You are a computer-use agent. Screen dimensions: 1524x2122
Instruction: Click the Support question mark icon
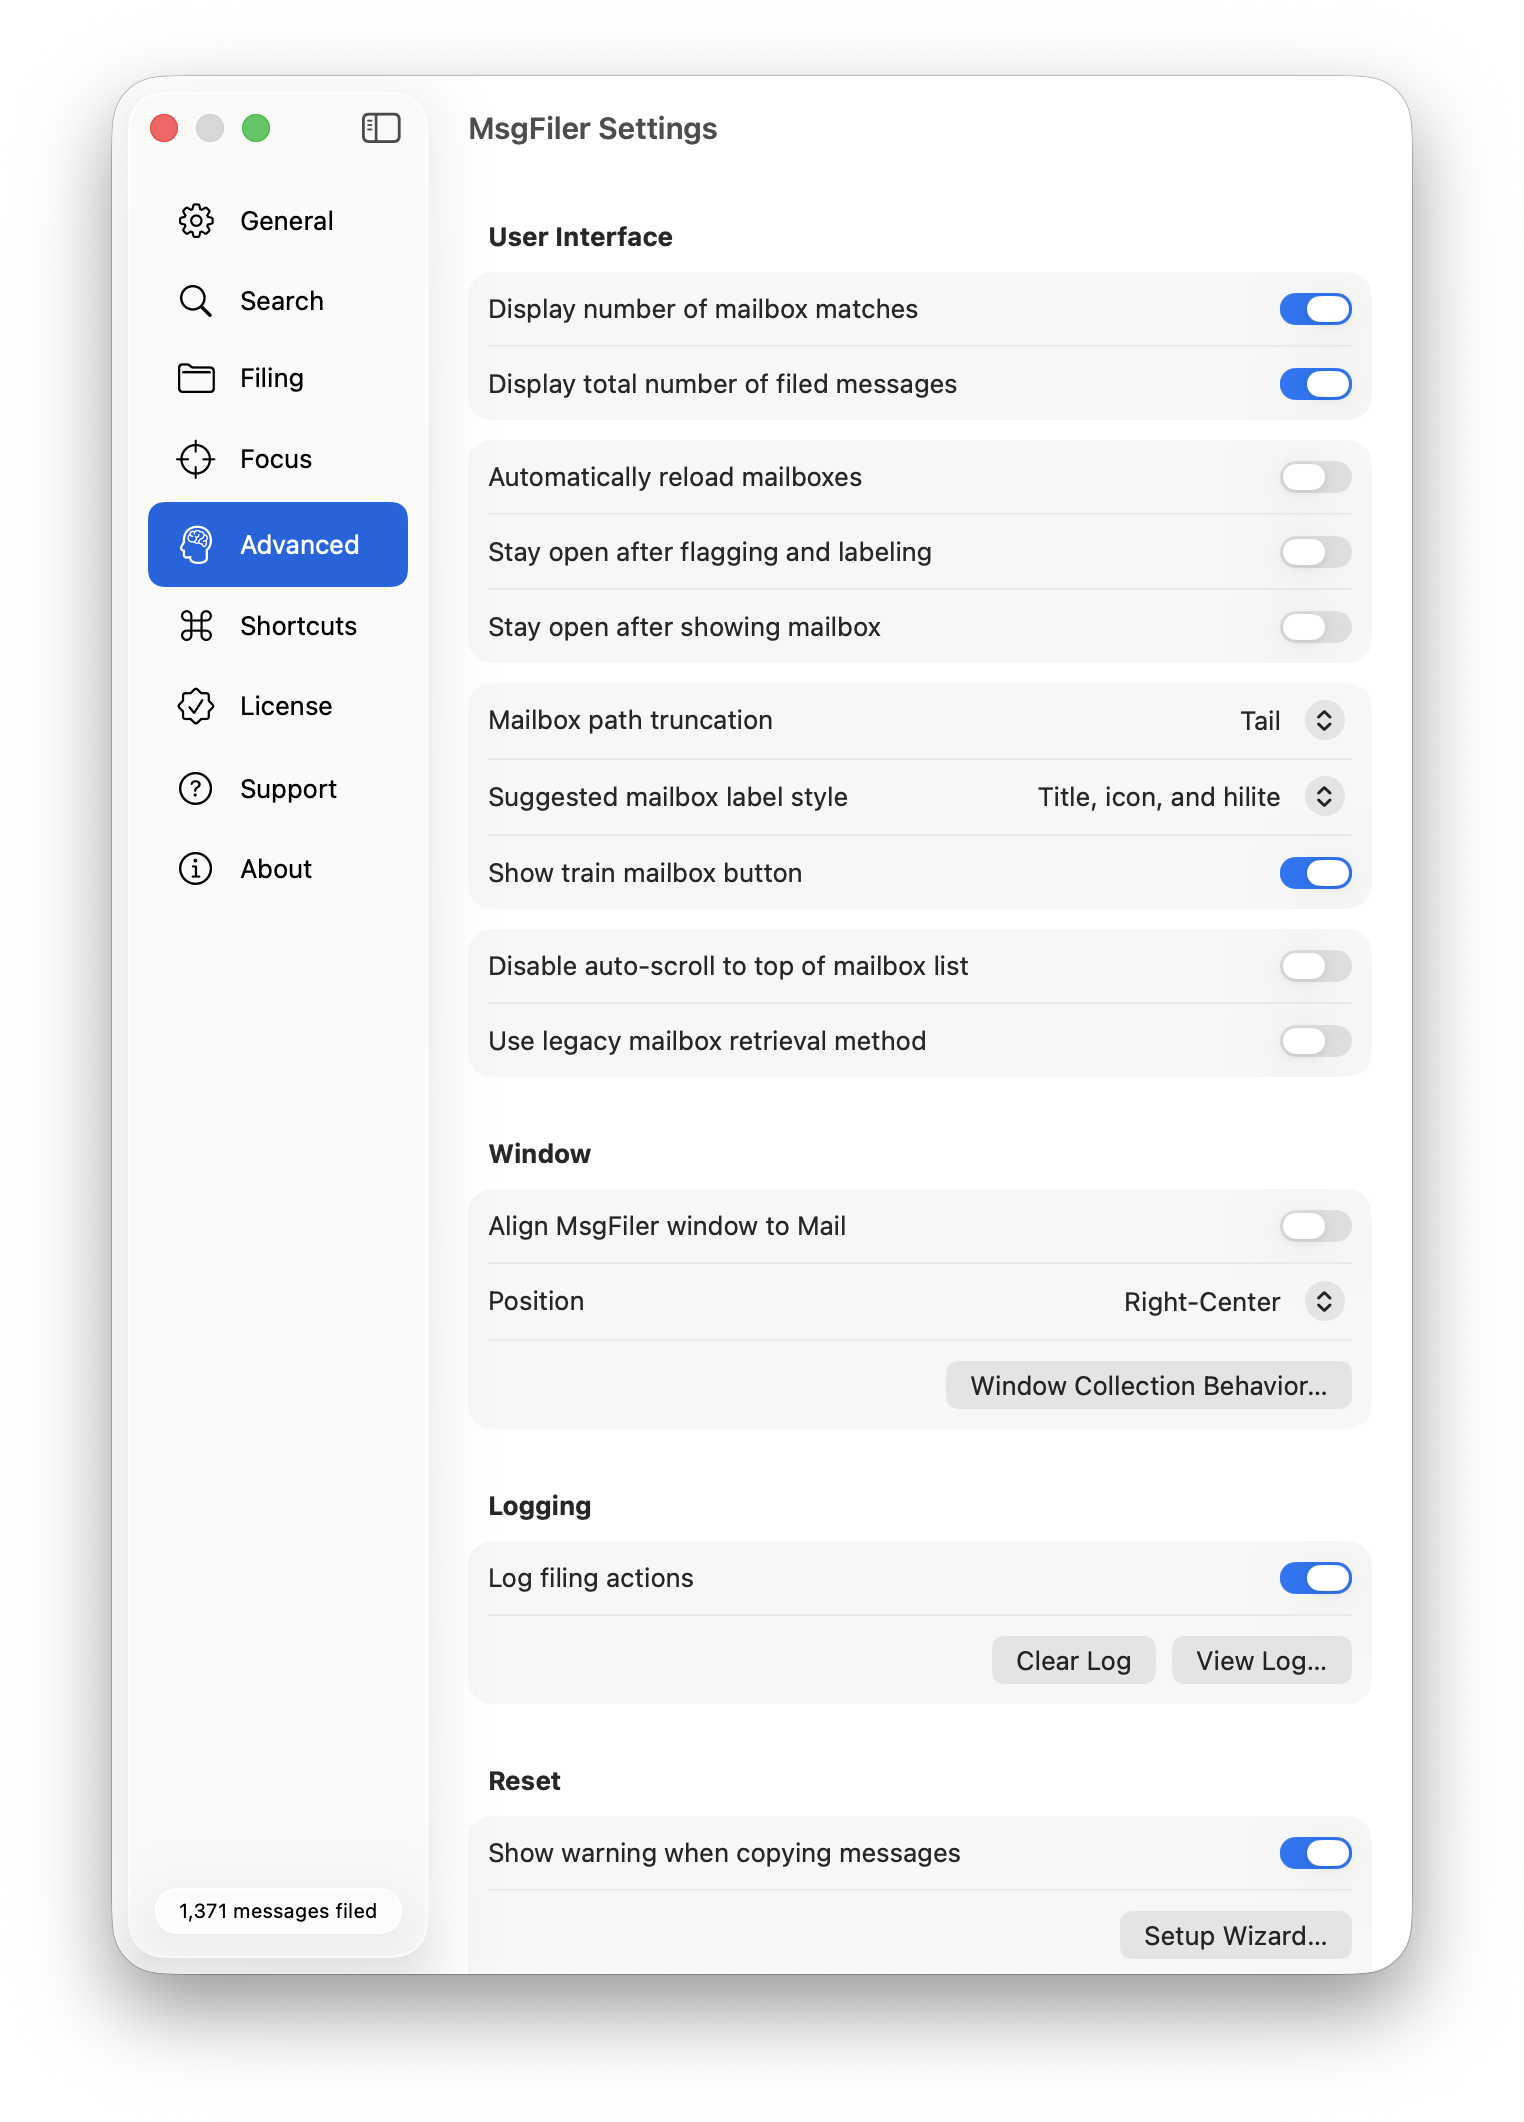(x=196, y=789)
